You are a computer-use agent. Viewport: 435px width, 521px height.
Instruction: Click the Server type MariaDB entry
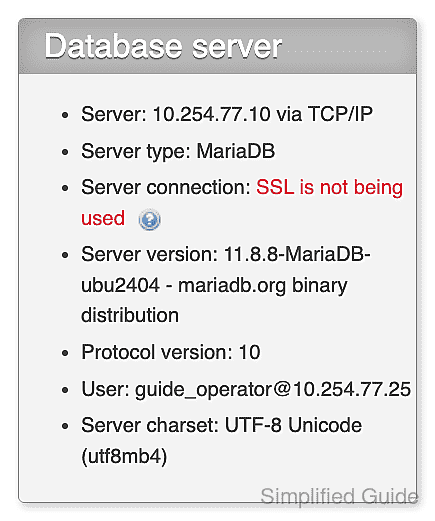coord(178,151)
